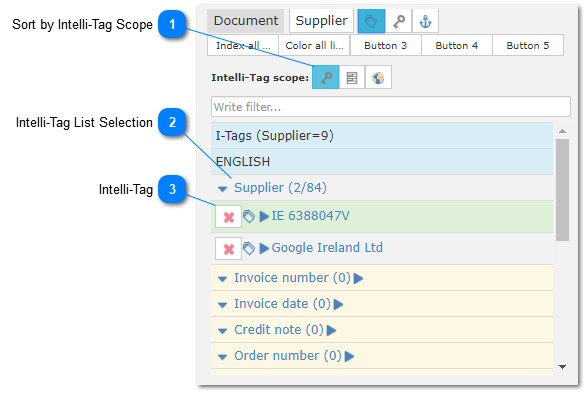Select the Google Ireland Ltd tag text

pyautogui.click(x=327, y=248)
